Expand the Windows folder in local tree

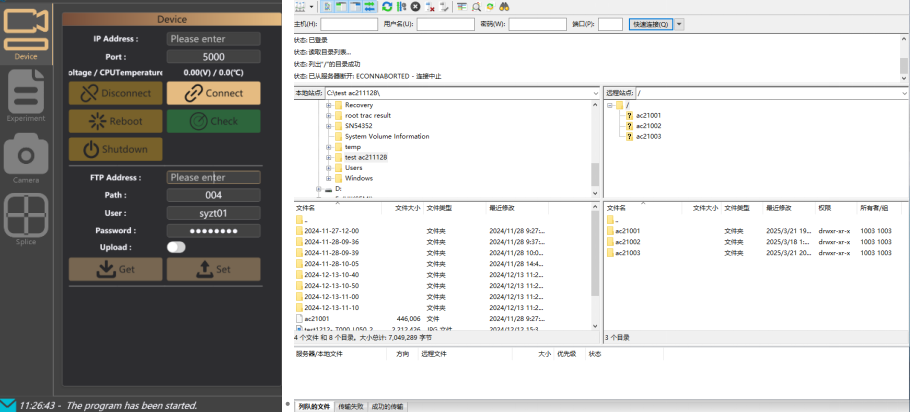tap(328, 178)
